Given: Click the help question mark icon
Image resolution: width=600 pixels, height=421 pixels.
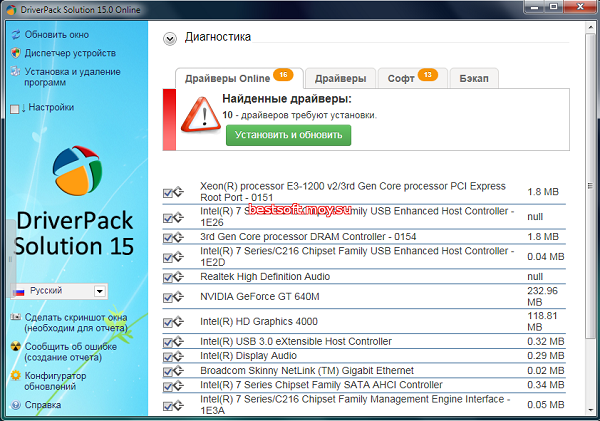Looking at the screenshot, I should (15, 405).
